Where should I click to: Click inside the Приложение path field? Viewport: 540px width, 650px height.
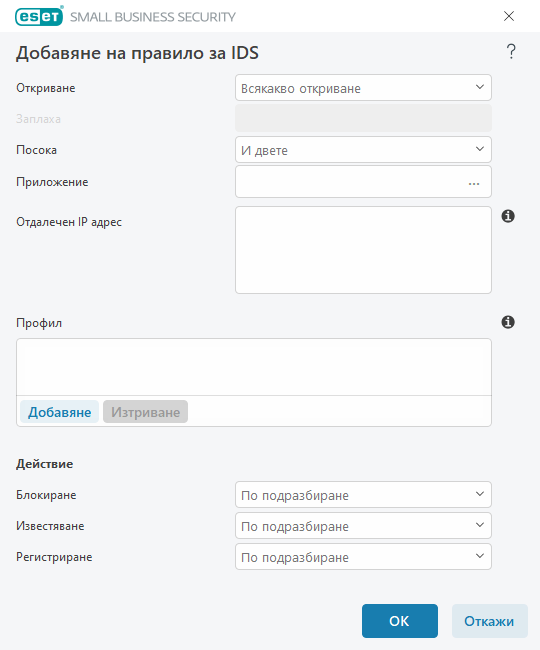350,182
